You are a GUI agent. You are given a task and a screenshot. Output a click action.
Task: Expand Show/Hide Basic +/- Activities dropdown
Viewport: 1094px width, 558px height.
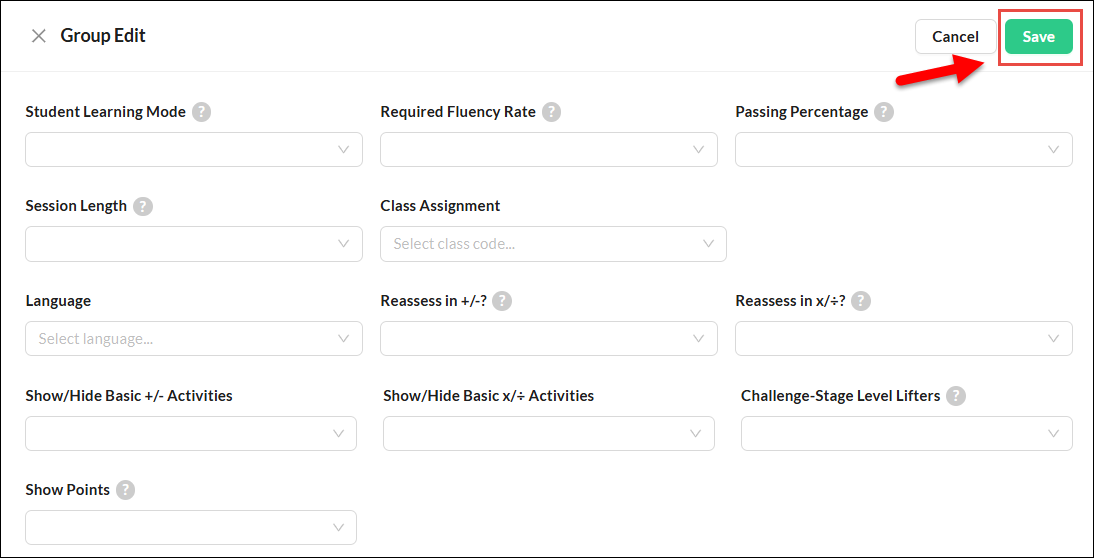coord(191,434)
